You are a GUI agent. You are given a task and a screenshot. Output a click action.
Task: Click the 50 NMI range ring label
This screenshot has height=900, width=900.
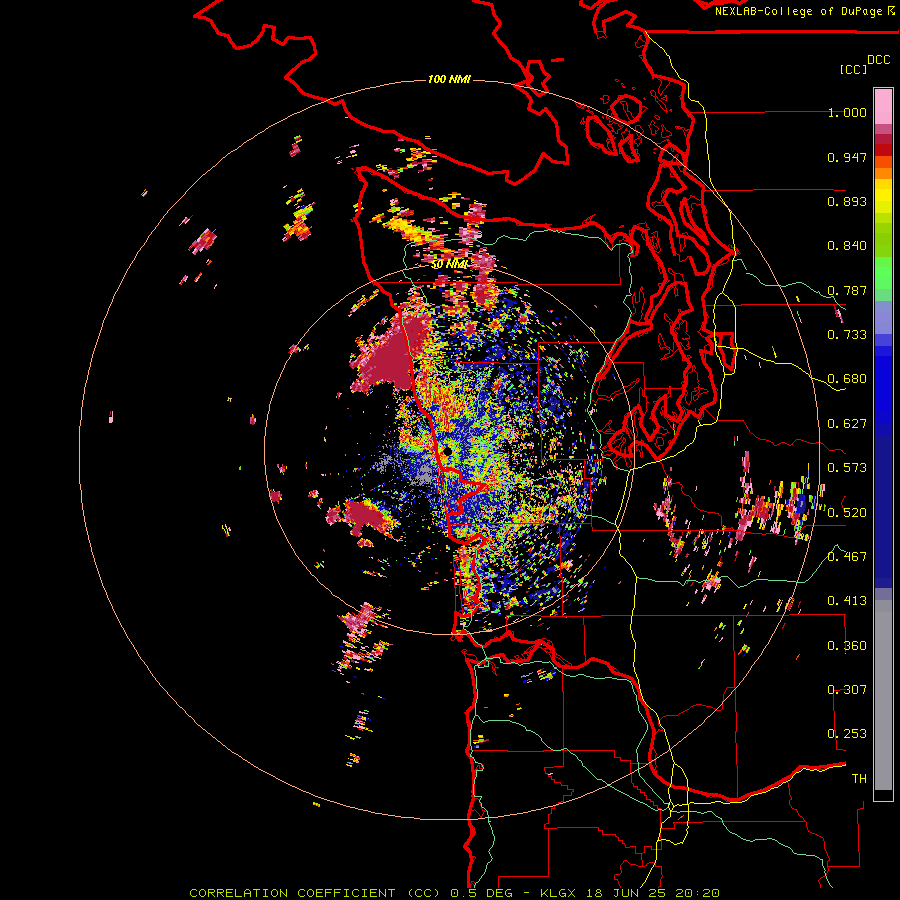tap(449, 264)
